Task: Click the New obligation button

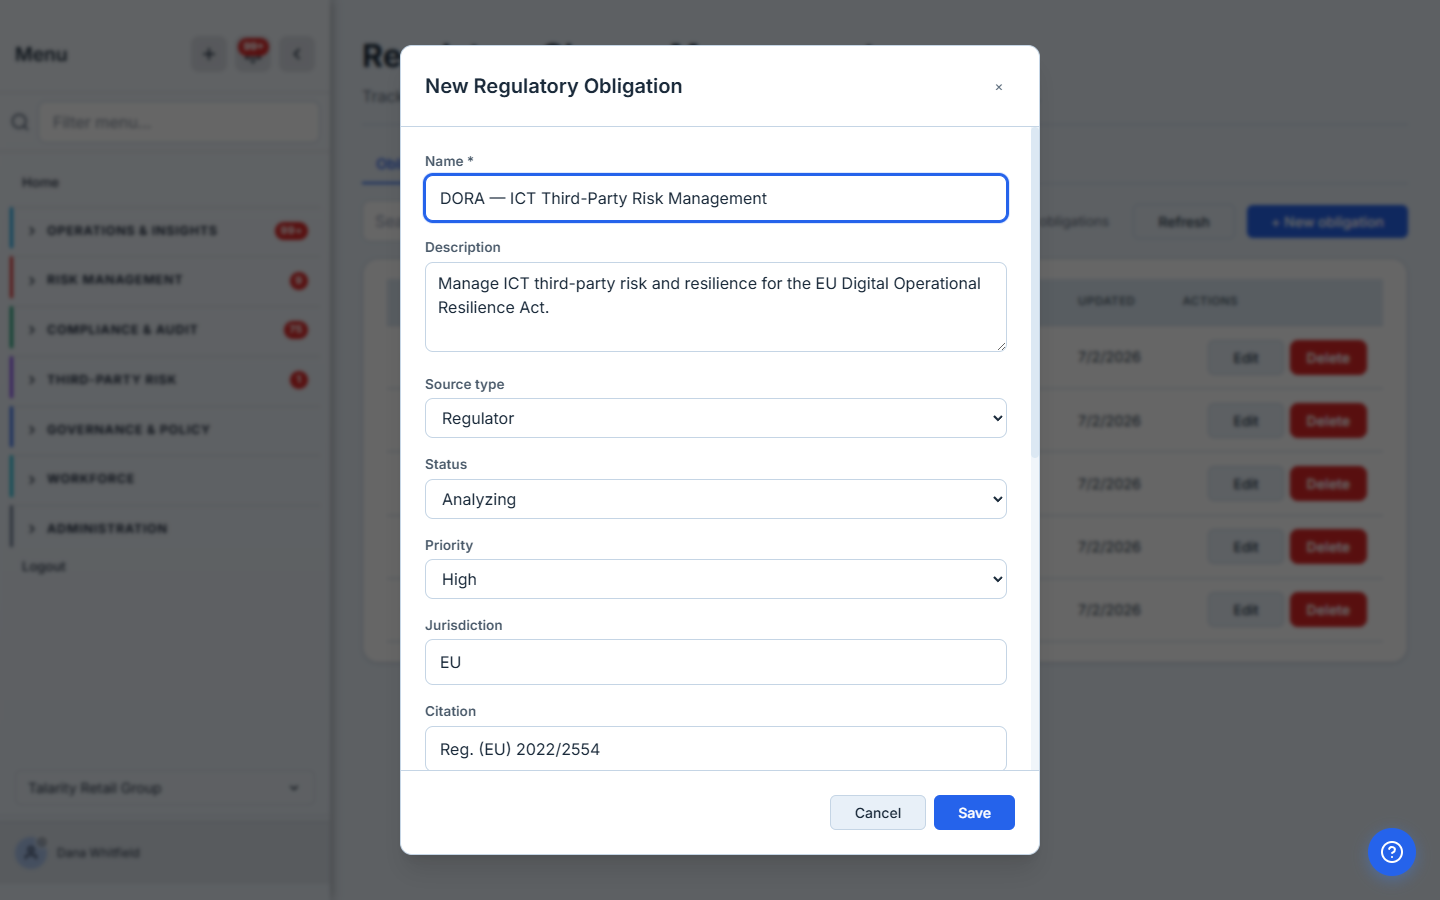Action: click(x=1327, y=222)
